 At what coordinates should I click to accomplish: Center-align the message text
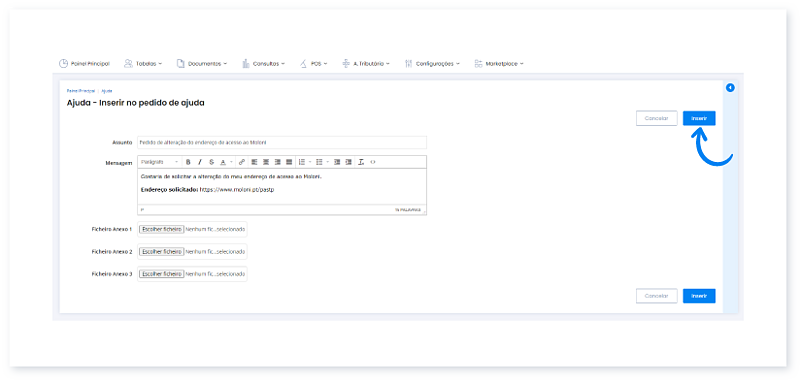(266, 162)
